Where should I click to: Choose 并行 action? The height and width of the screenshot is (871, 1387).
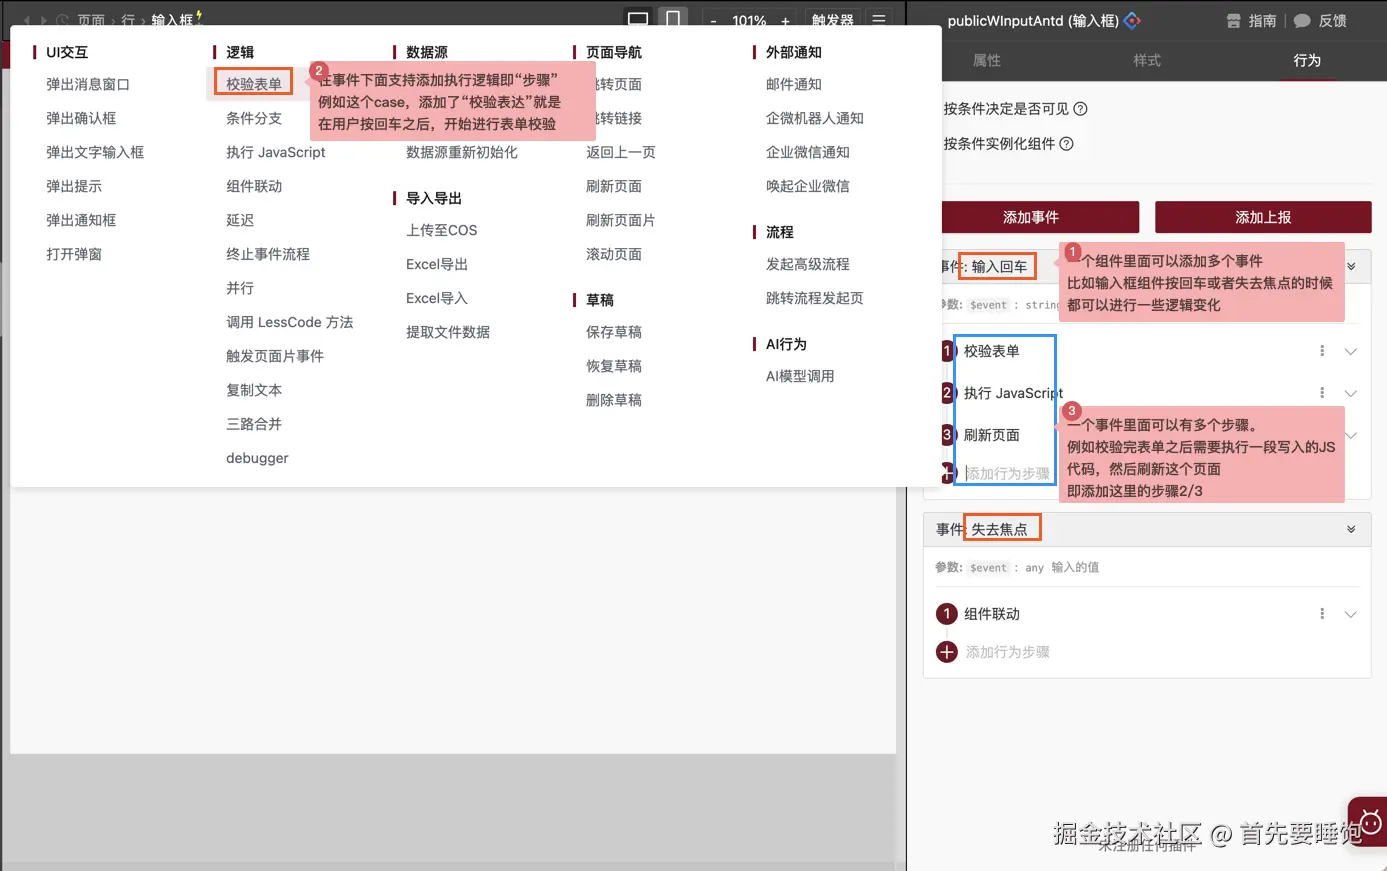pos(240,288)
